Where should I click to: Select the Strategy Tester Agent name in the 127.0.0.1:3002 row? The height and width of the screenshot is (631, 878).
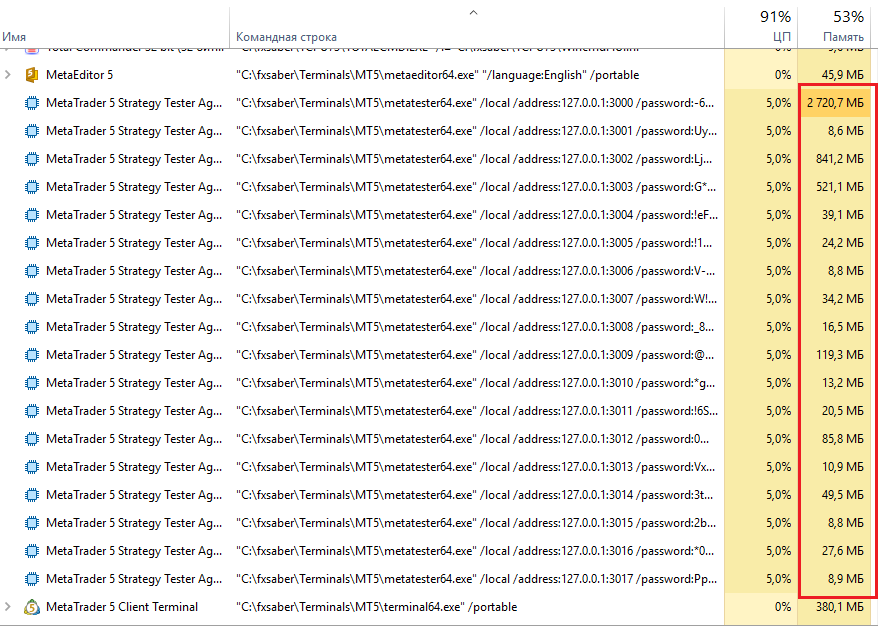point(134,159)
